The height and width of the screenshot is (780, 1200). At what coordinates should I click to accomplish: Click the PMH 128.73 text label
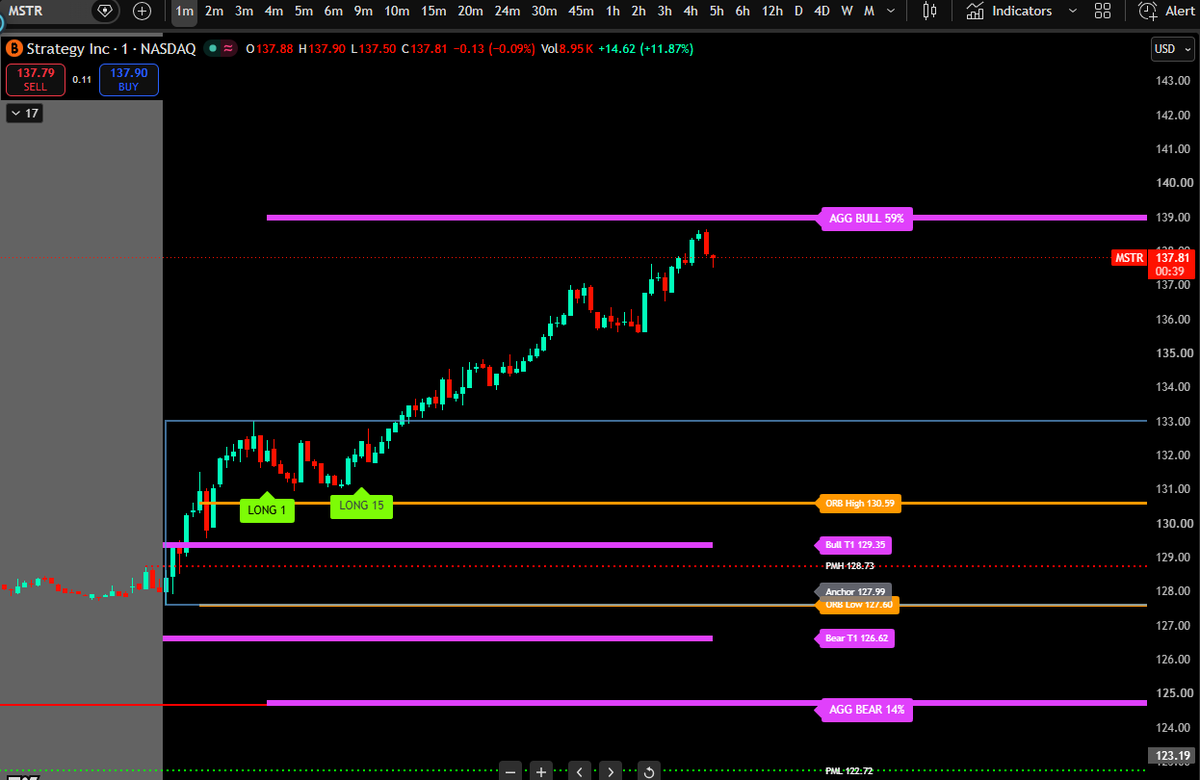point(851,566)
